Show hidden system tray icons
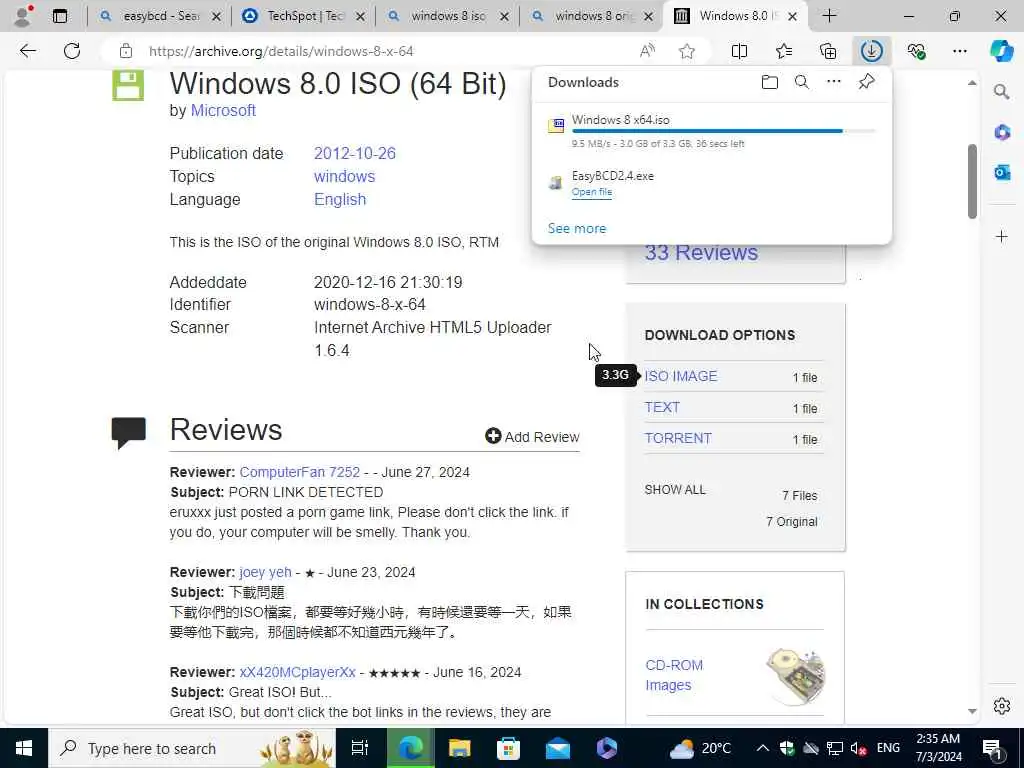The height and width of the screenshot is (768, 1024). (x=762, y=748)
